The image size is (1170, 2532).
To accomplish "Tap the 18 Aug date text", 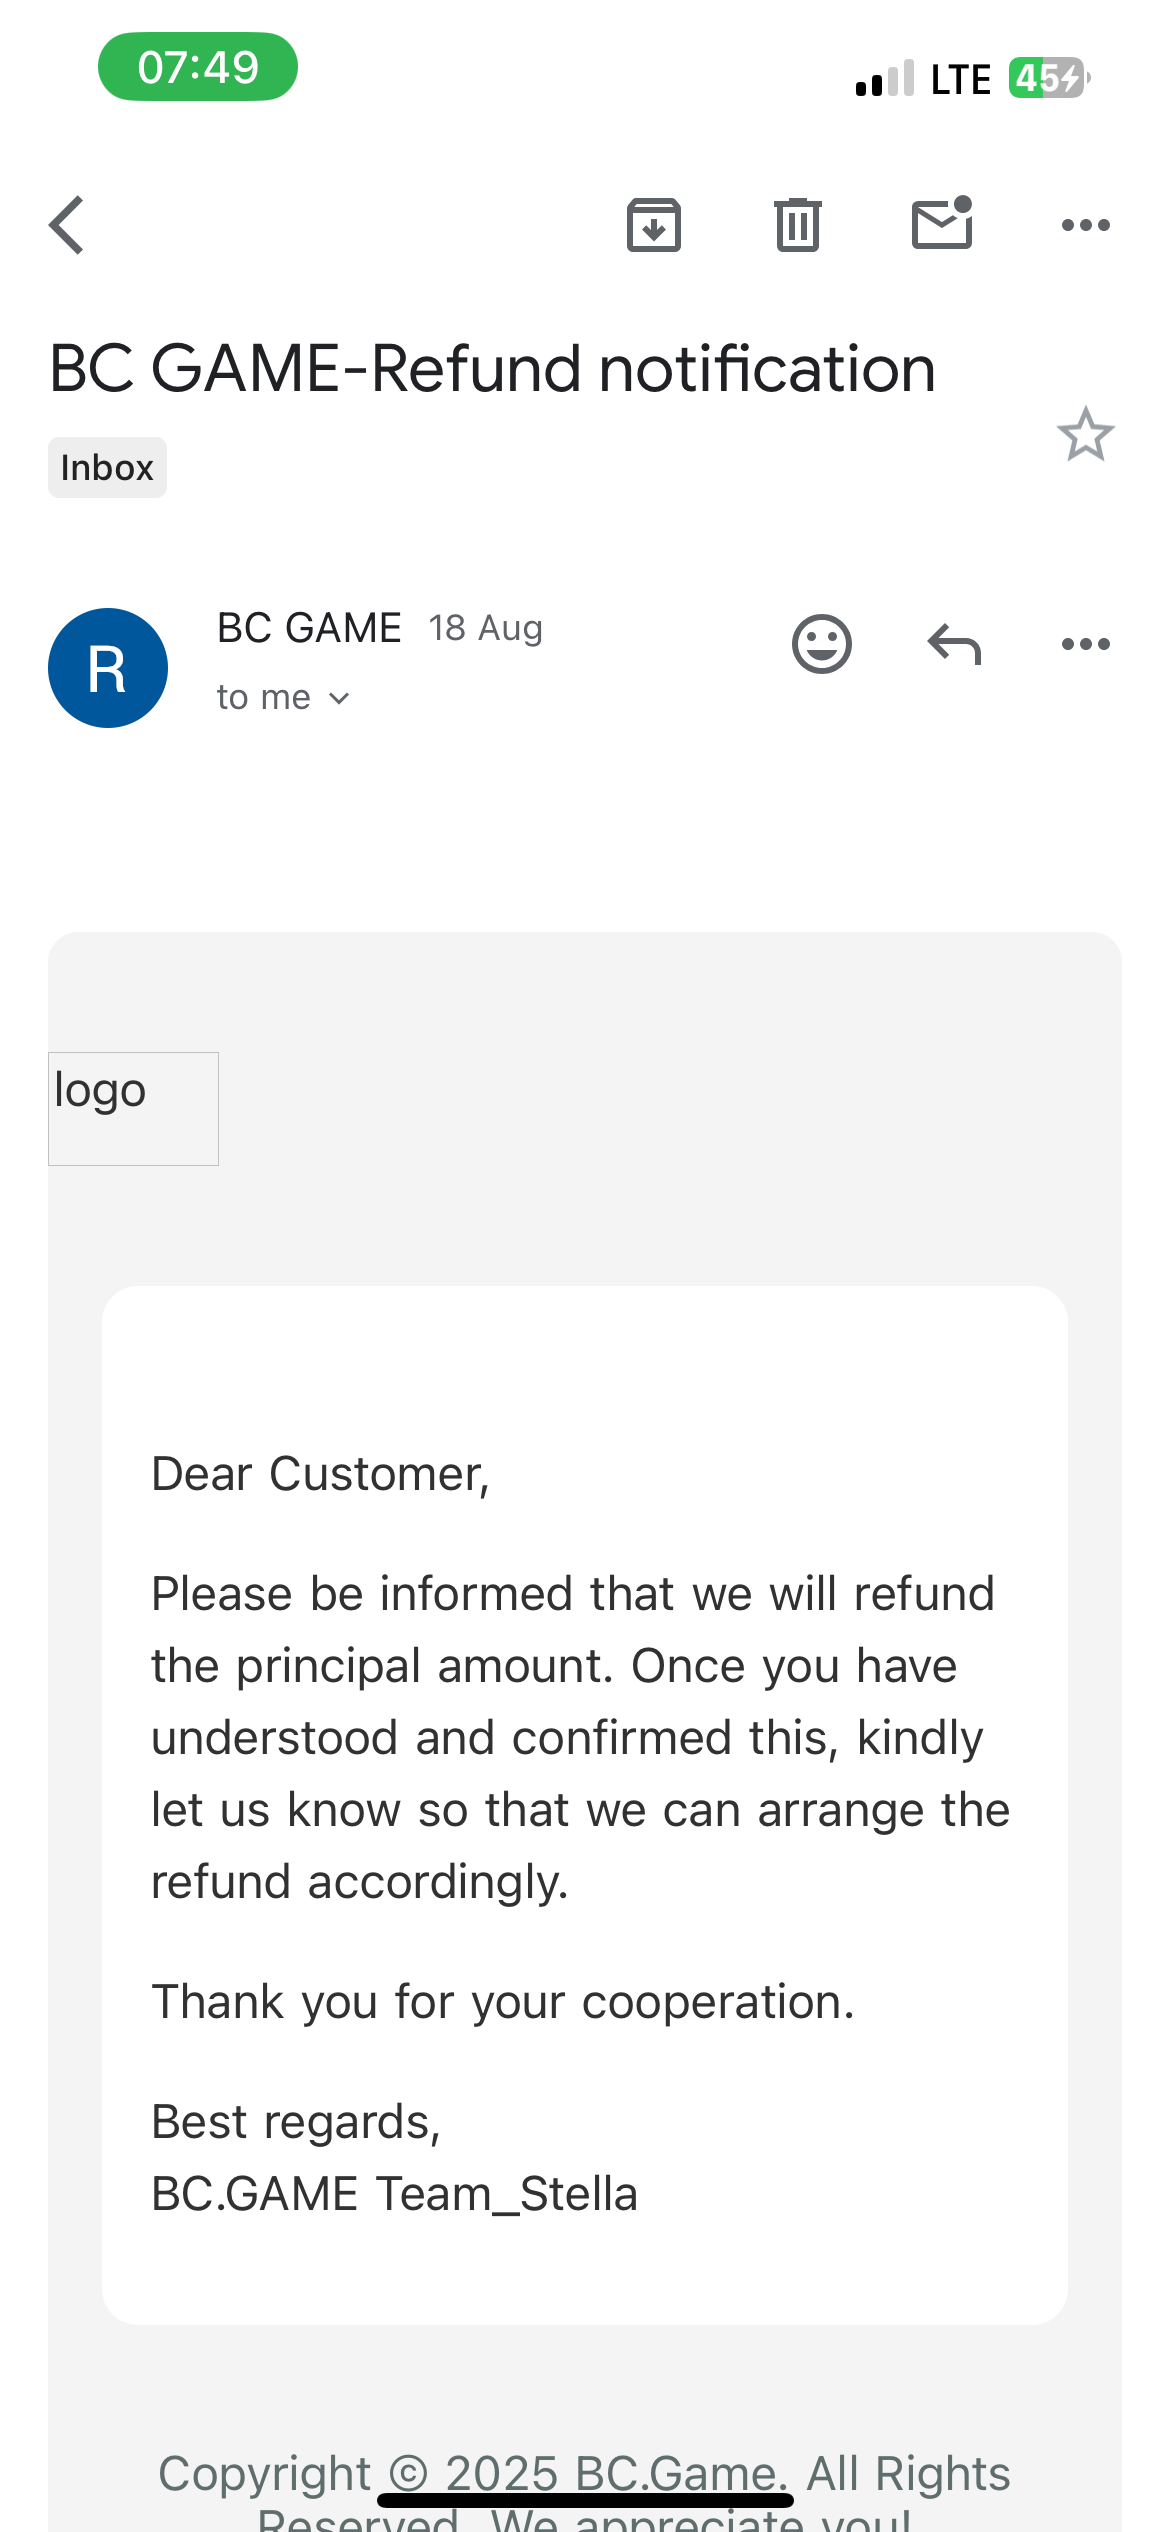I will 486,628.
